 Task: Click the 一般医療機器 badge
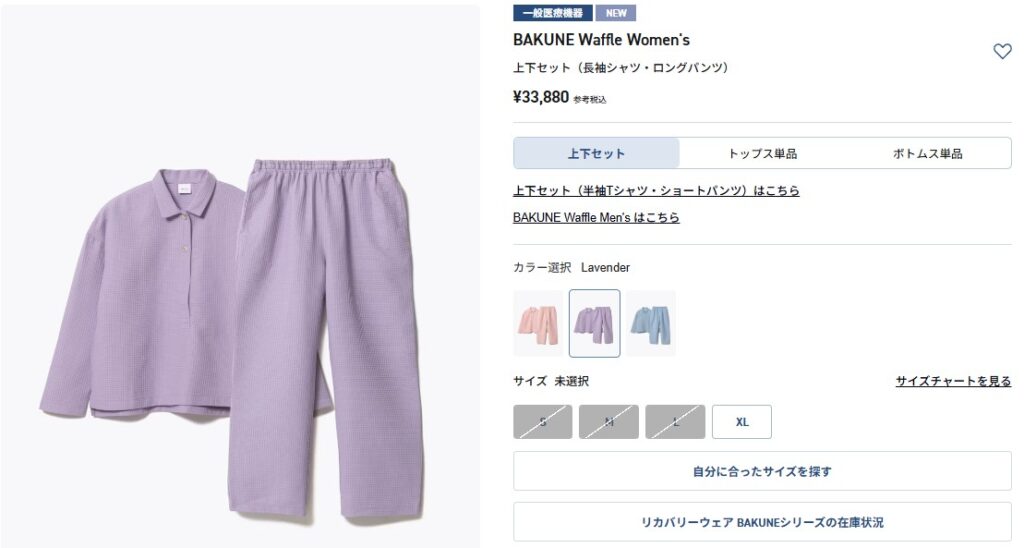553,13
